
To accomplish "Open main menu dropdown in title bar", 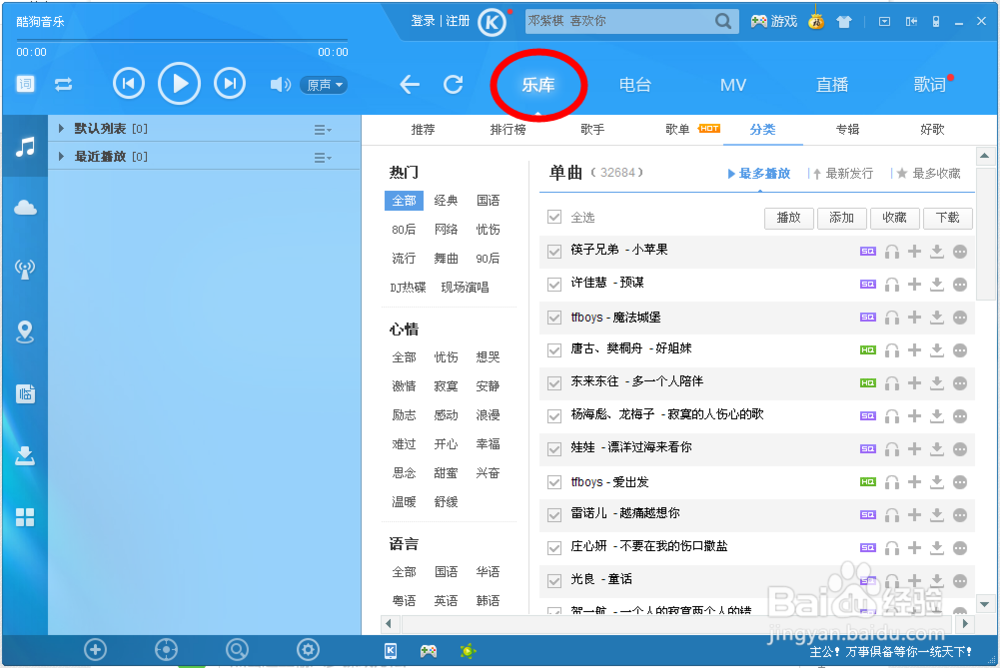I will 884,22.
